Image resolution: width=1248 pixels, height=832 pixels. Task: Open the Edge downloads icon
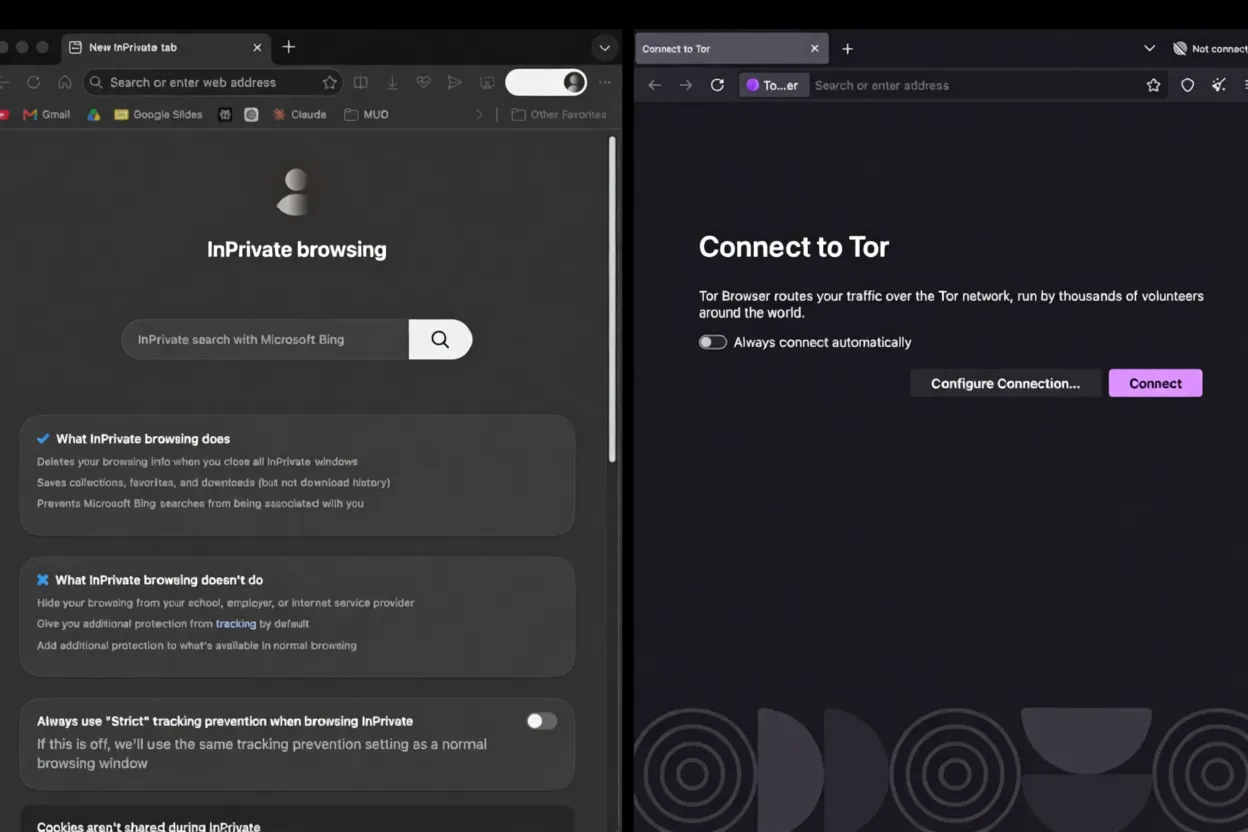point(392,83)
